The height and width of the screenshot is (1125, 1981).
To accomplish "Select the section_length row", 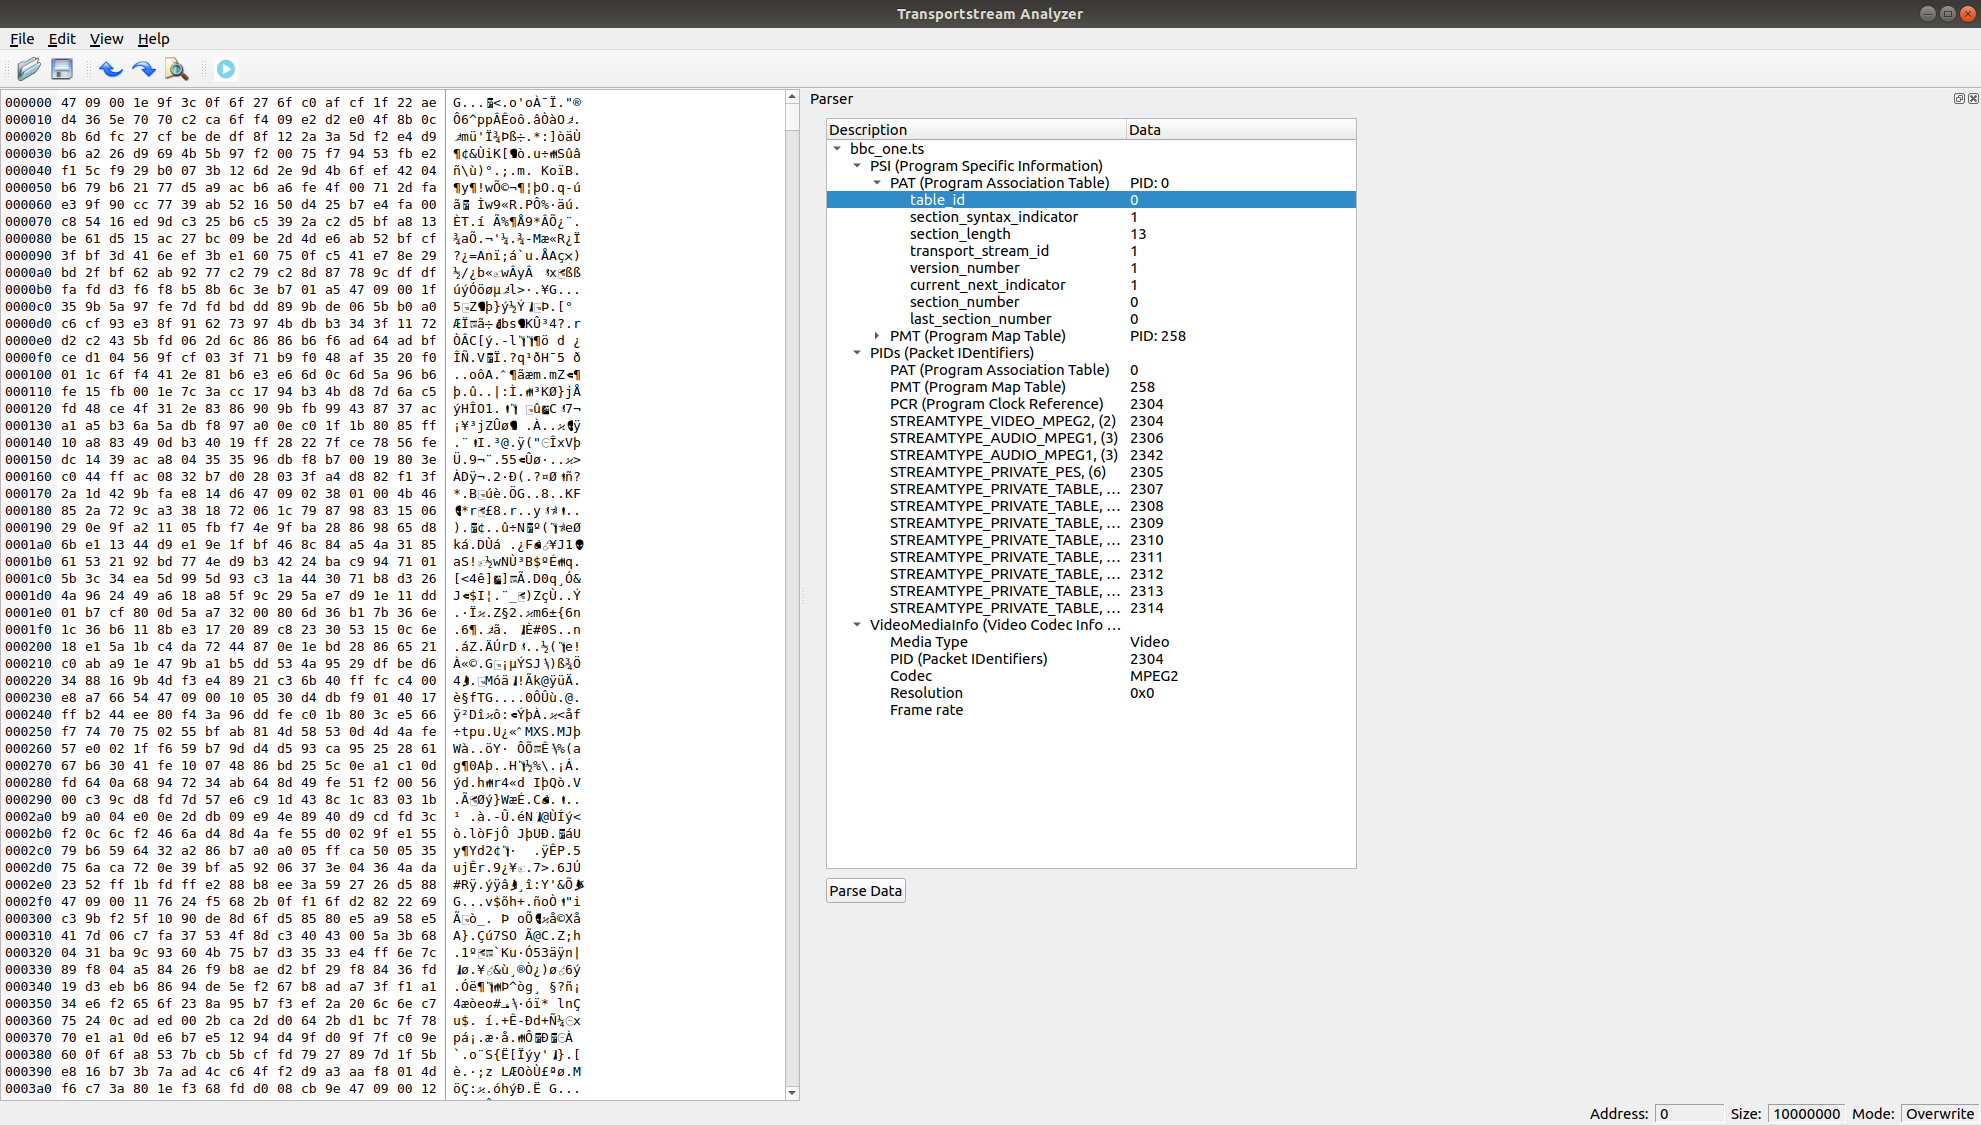I will point(1091,234).
